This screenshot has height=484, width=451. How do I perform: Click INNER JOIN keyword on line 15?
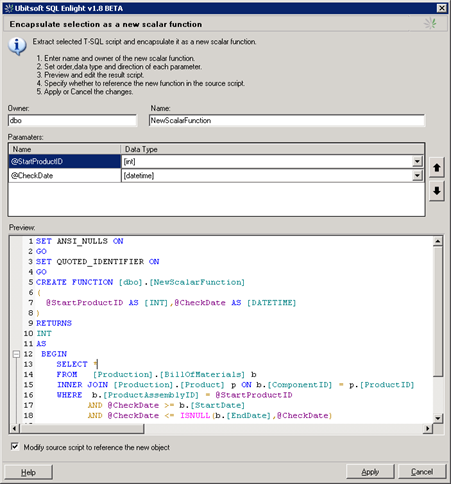coord(83,385)
